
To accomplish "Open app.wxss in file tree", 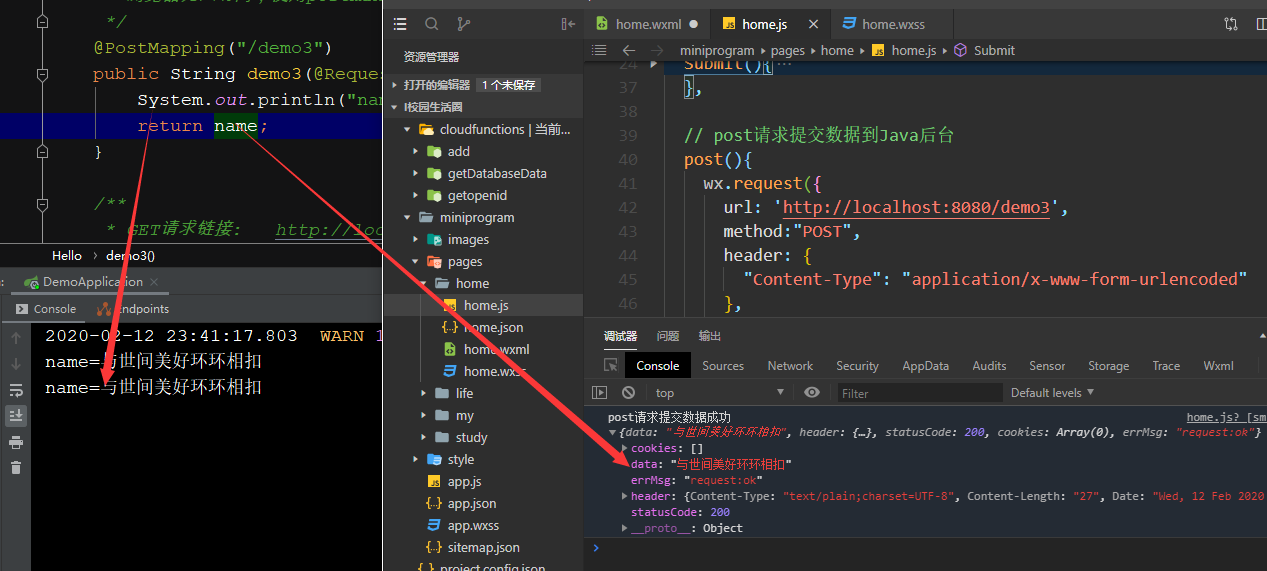I will (473, 525).
